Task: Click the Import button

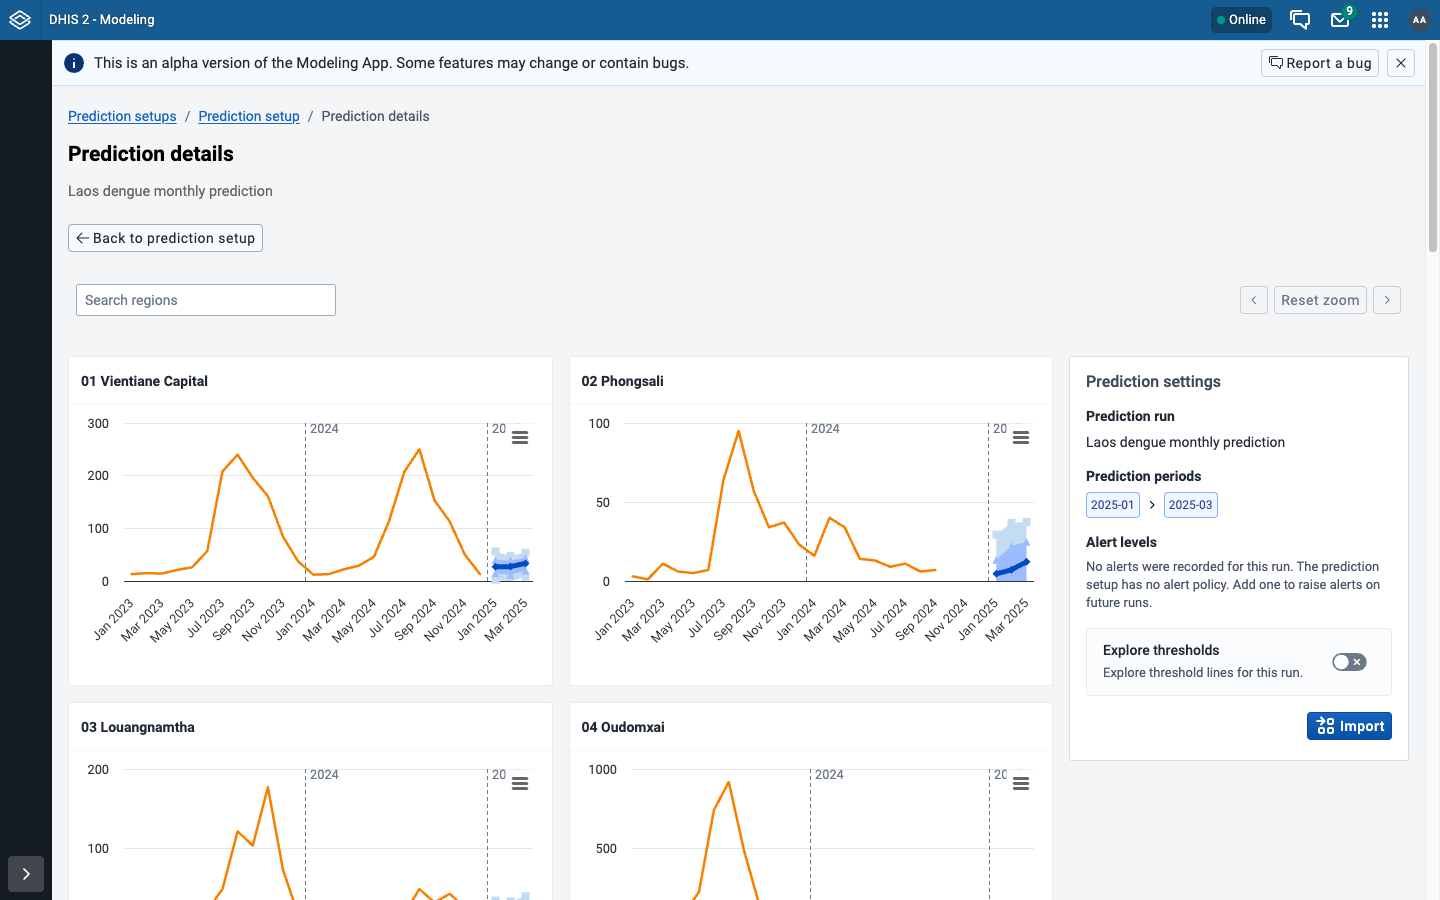Action: click(1349, 726)
